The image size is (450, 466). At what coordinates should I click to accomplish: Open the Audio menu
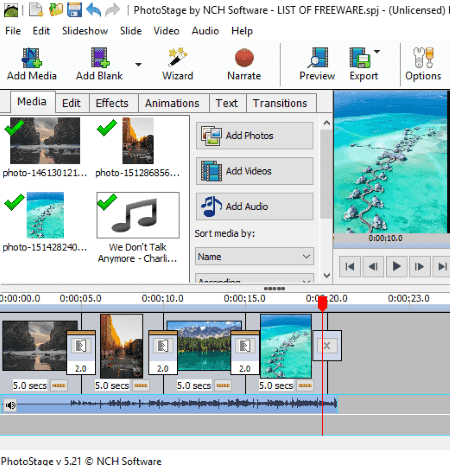pos(205,31)
